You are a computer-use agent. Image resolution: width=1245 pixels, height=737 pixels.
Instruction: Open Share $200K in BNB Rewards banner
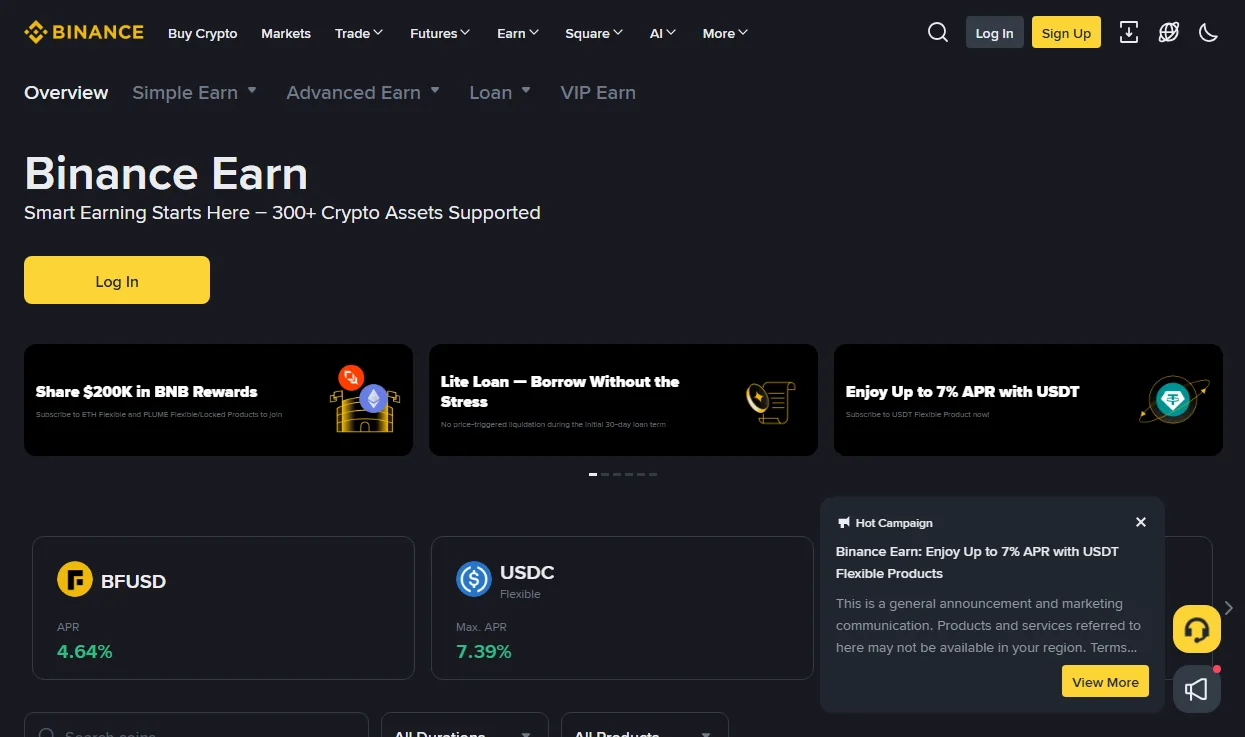tap(218, 400)
